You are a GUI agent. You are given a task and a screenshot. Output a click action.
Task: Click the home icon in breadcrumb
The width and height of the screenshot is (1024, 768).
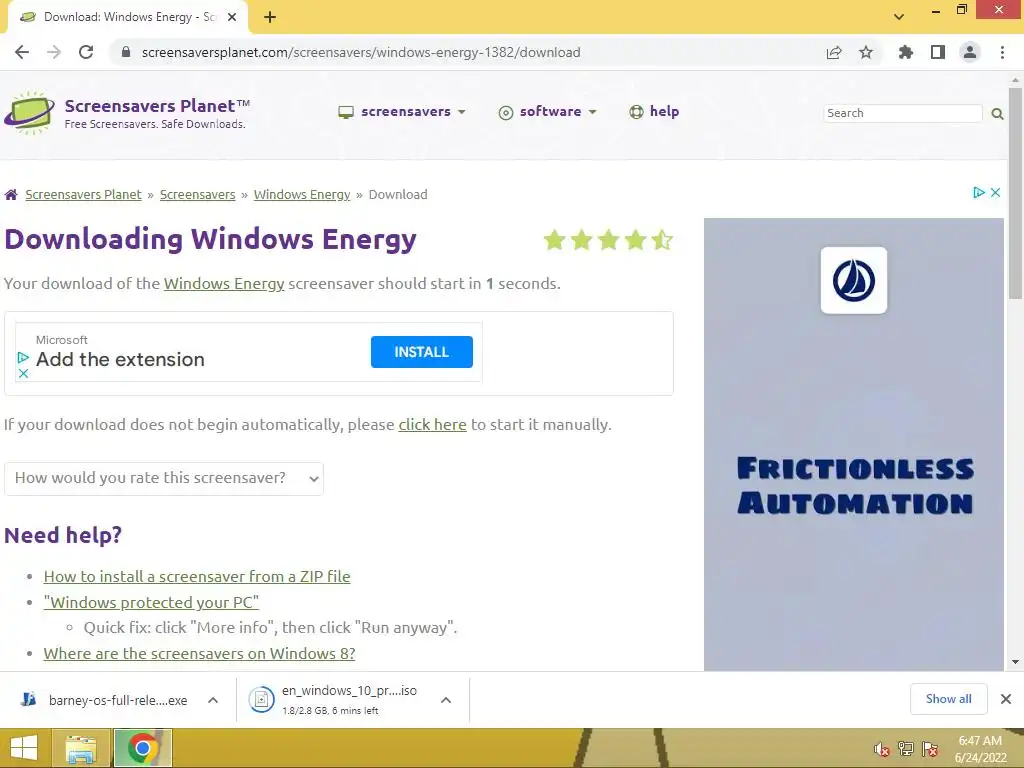(x=11, y=195)
